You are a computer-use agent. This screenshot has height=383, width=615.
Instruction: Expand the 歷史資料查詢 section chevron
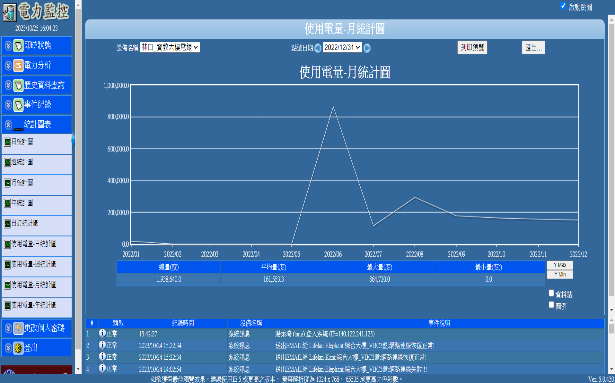tap(8, 85)
